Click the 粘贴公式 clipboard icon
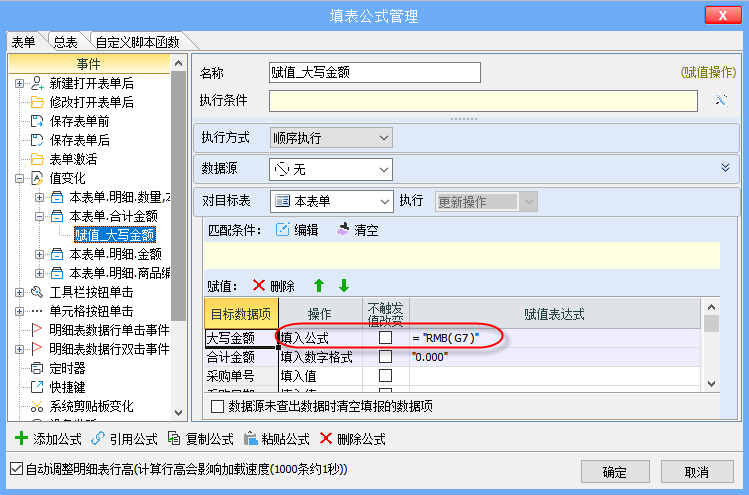Screen dimensions: 749x495 click(250, 438)
